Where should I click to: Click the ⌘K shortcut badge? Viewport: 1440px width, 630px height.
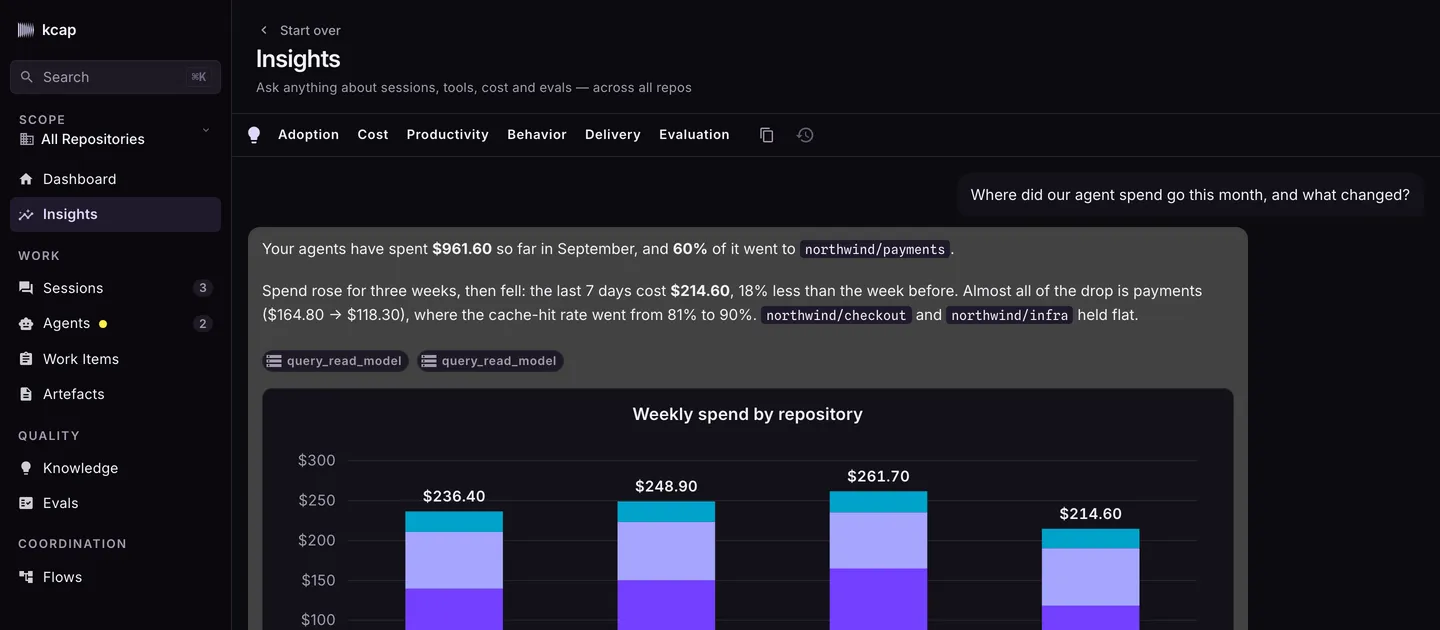(x=199, y=77)
